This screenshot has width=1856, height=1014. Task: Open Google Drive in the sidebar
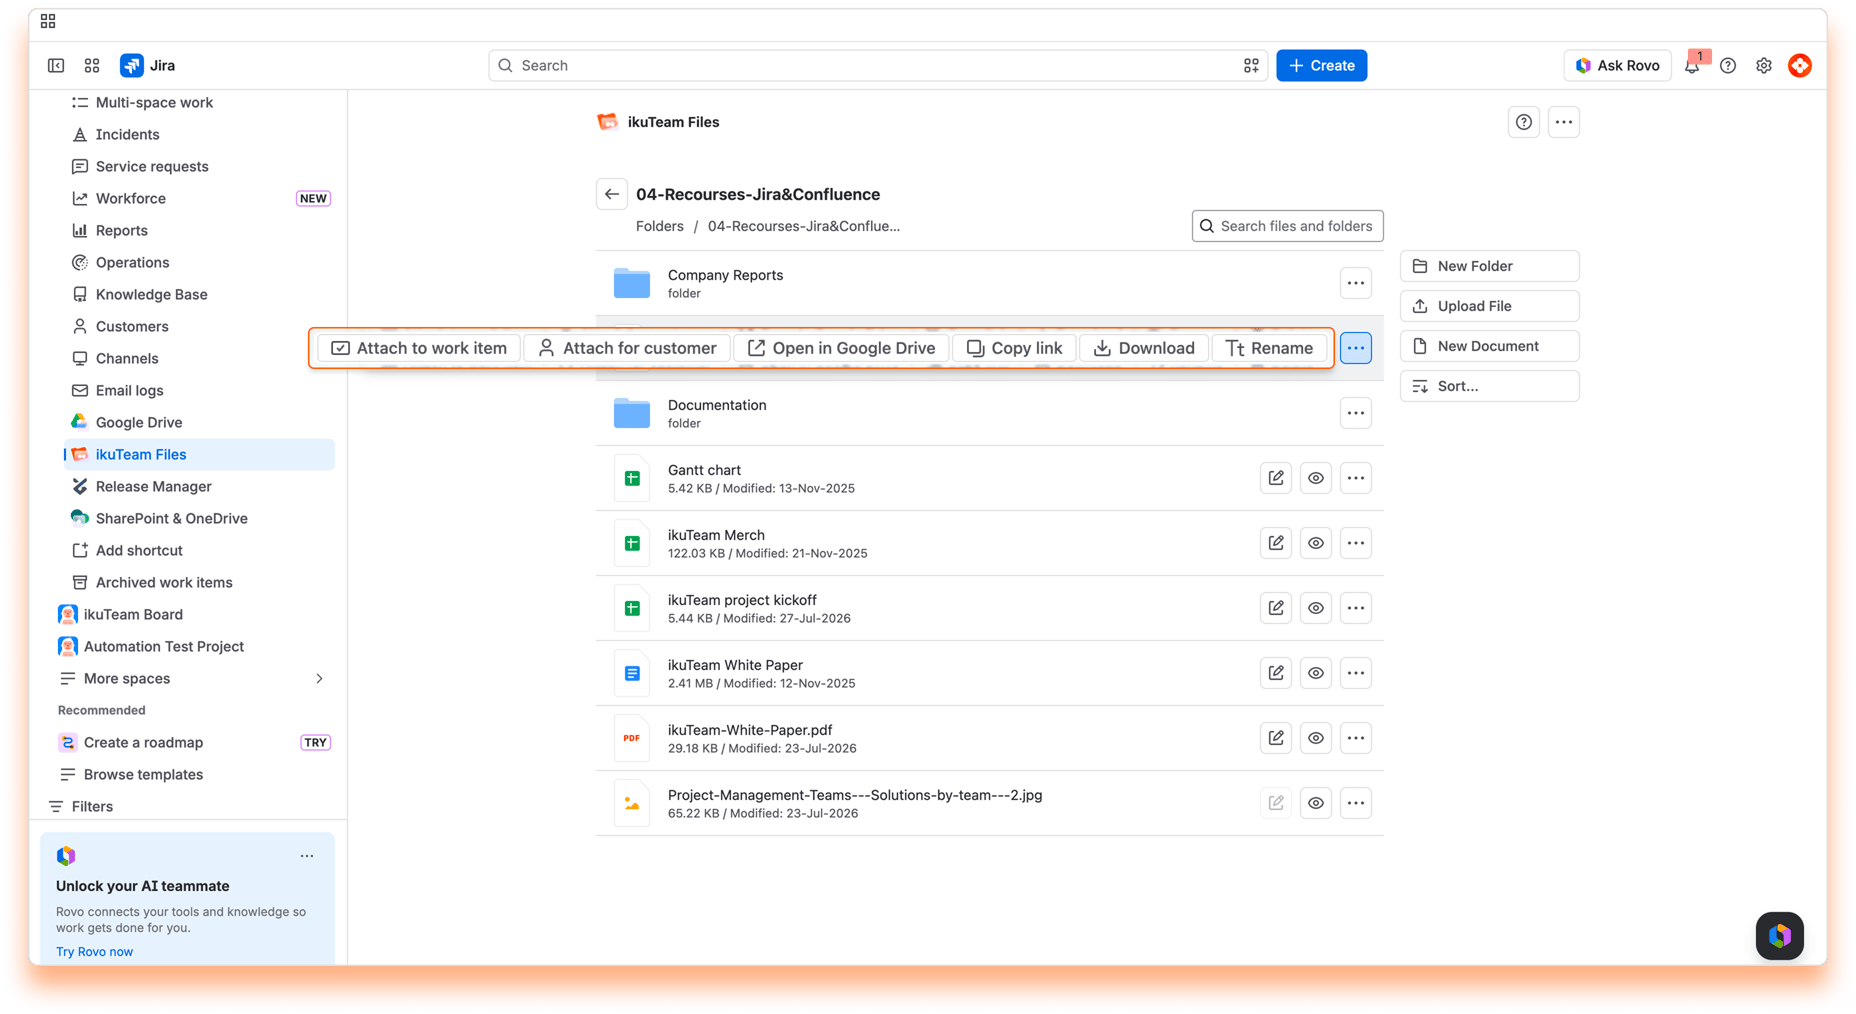coord(199,422)
